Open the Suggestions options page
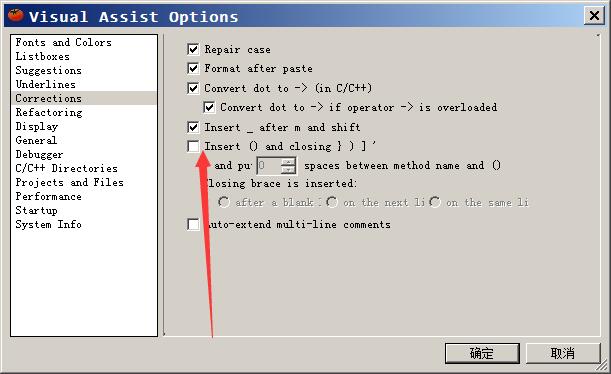The height and width of the screenshot is (374, 611). (49, 70)
